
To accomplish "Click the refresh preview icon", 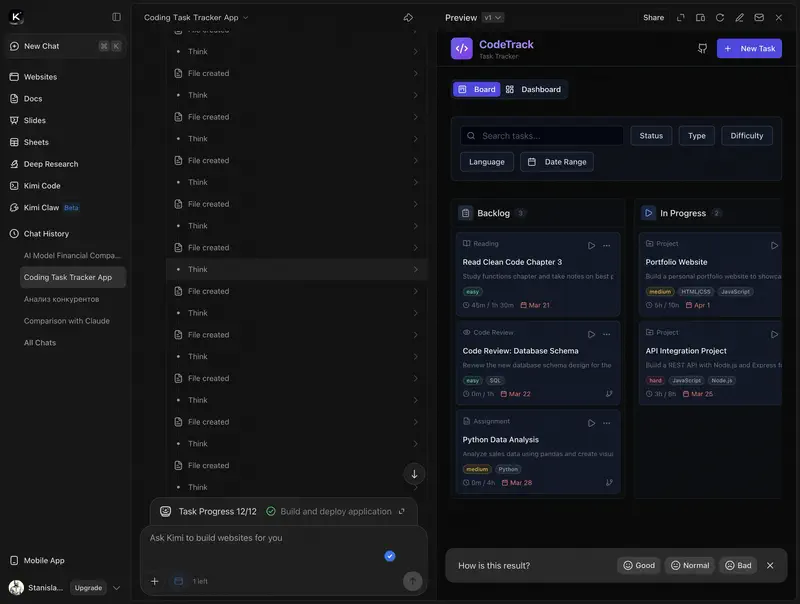I will tap(720, 17).
